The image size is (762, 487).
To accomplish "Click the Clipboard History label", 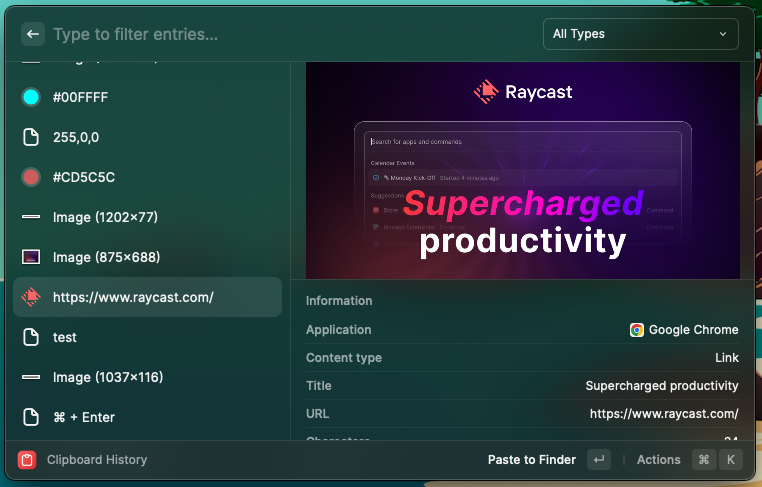I will 97,460.
